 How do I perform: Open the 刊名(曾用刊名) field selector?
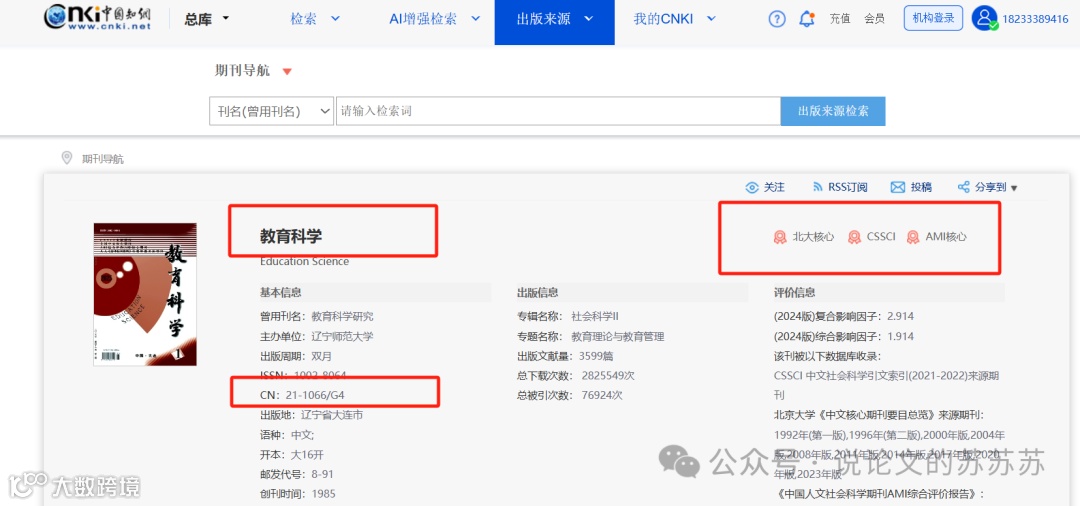click(271, 111)
